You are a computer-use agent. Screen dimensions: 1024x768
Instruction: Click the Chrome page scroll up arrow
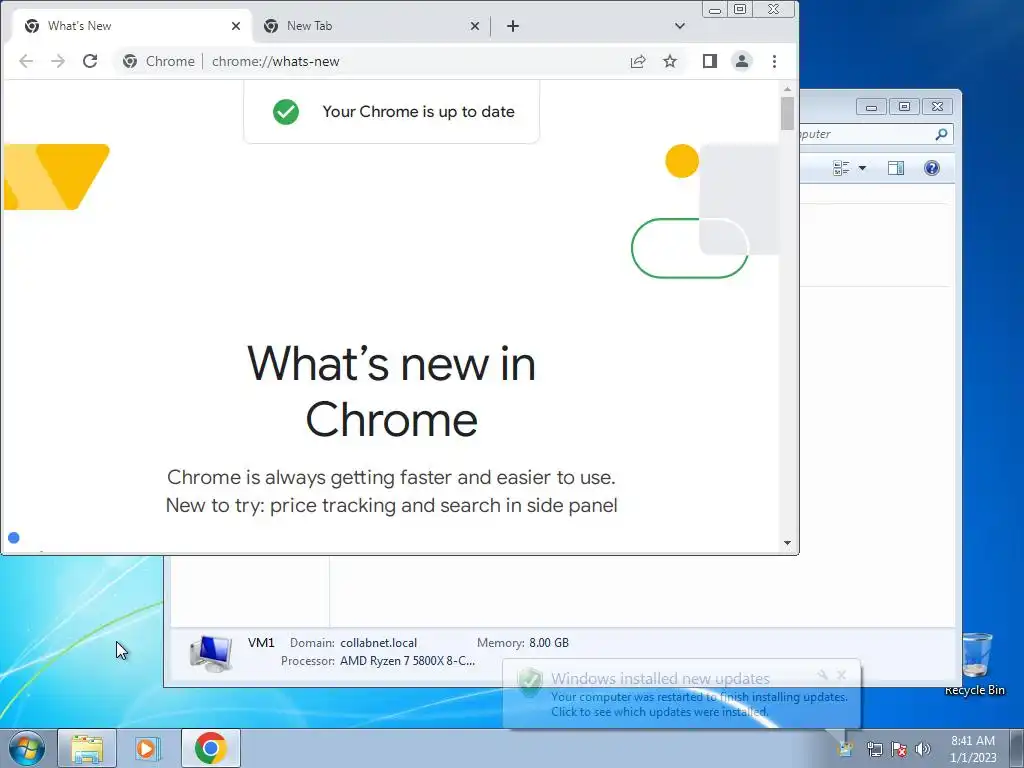point(788,89)
